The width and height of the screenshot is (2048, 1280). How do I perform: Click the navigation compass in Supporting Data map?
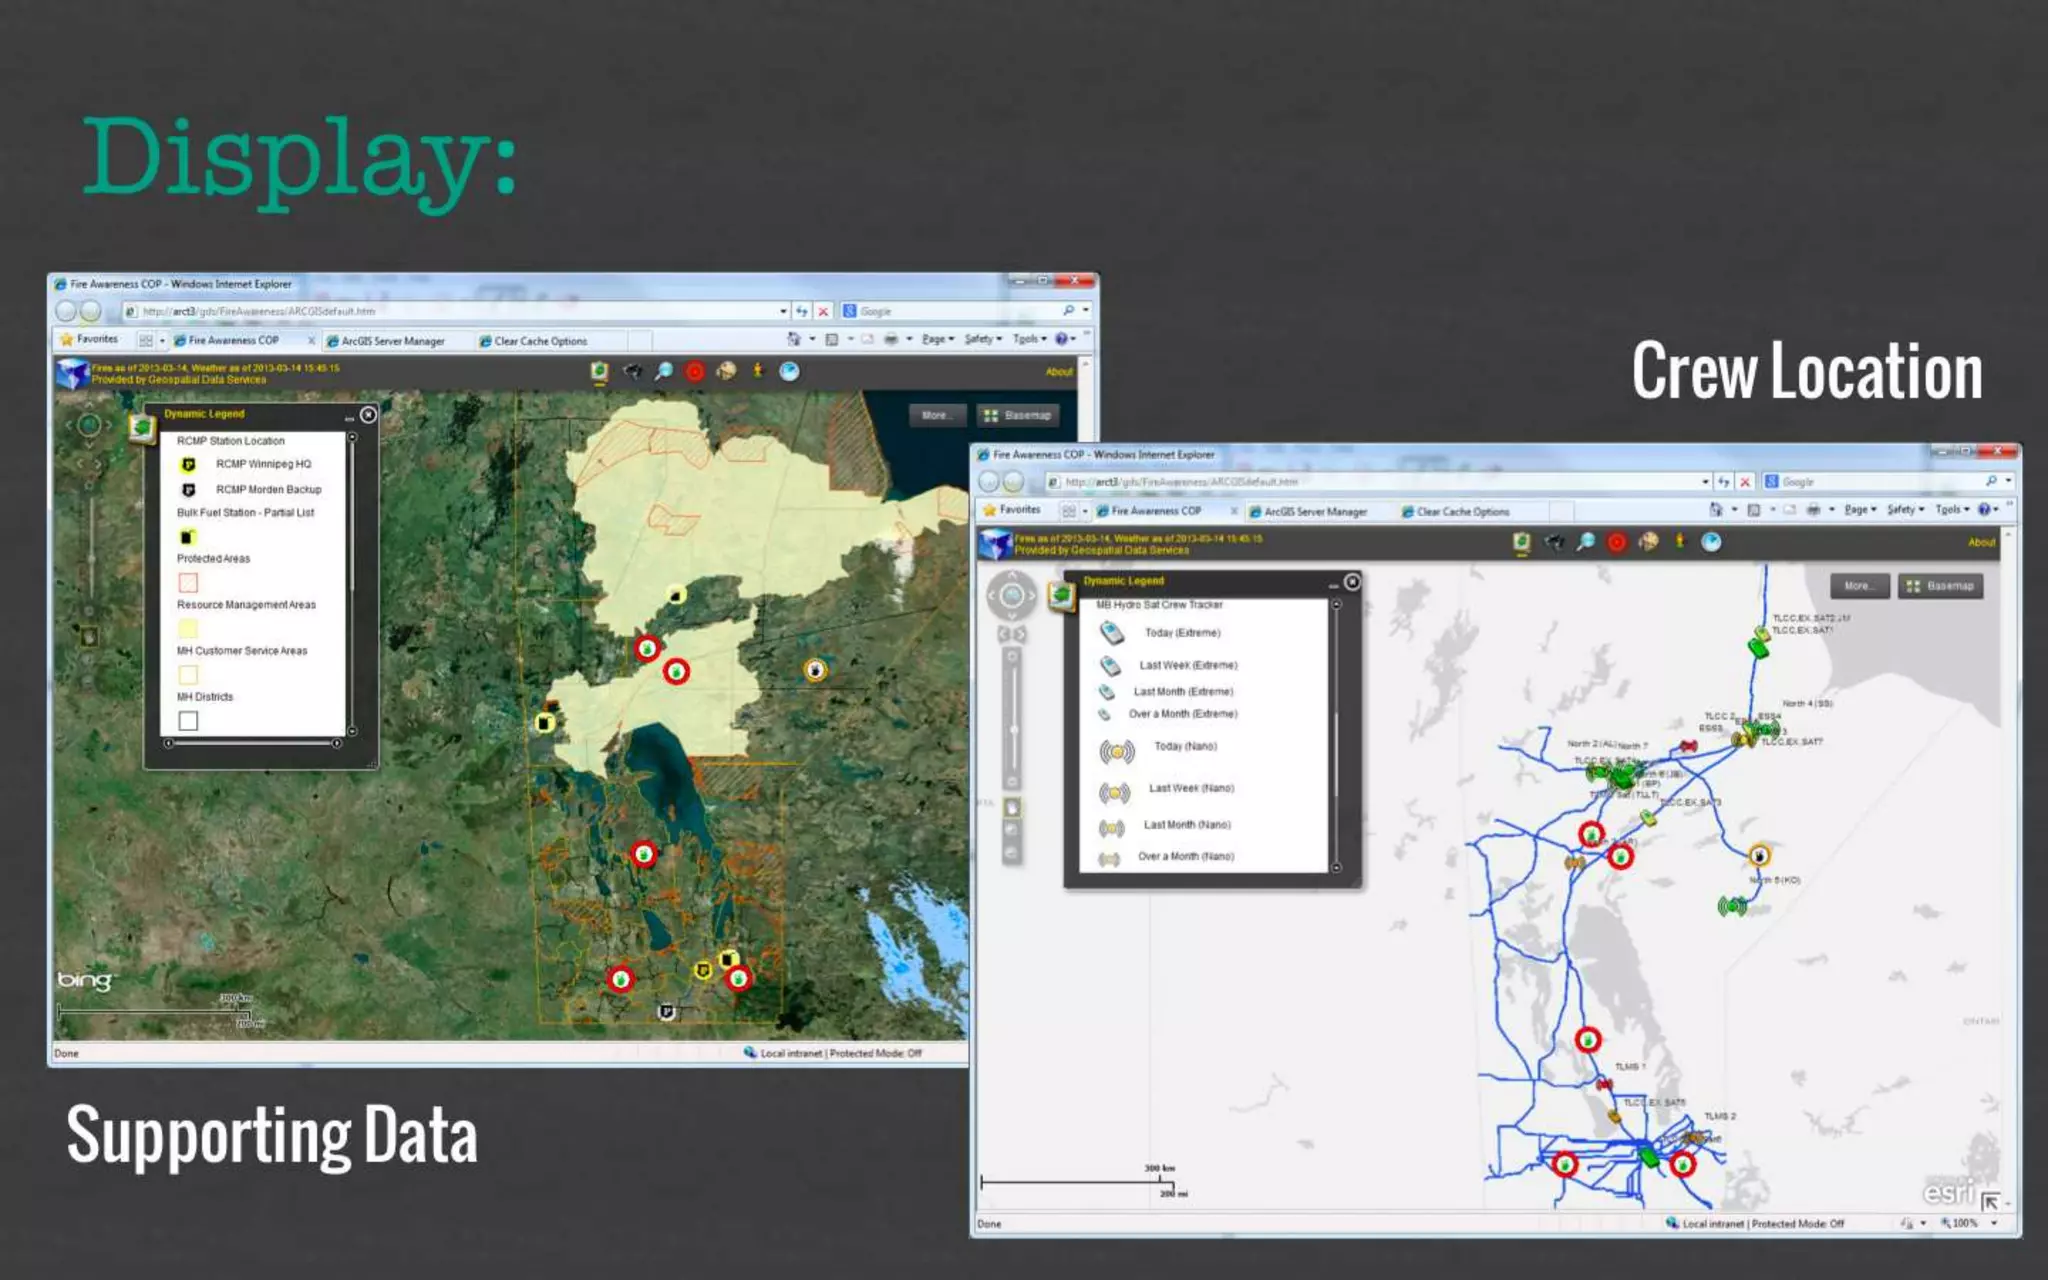88,426
